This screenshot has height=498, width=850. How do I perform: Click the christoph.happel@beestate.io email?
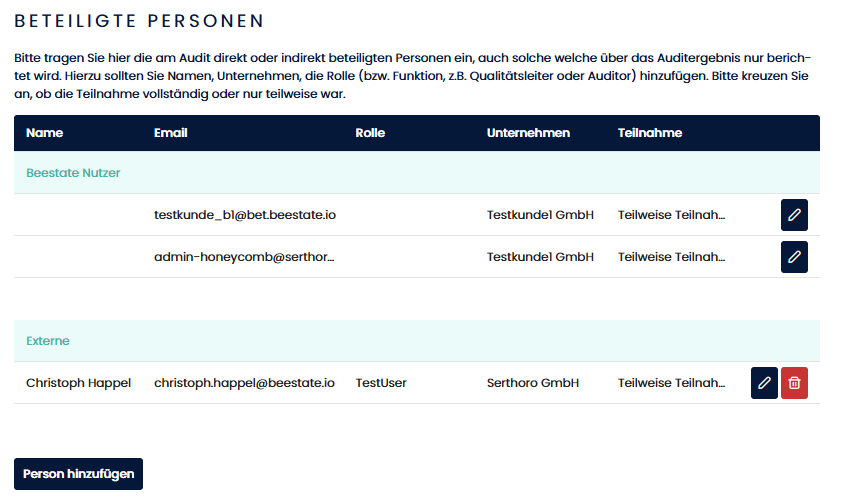(244, 383)
